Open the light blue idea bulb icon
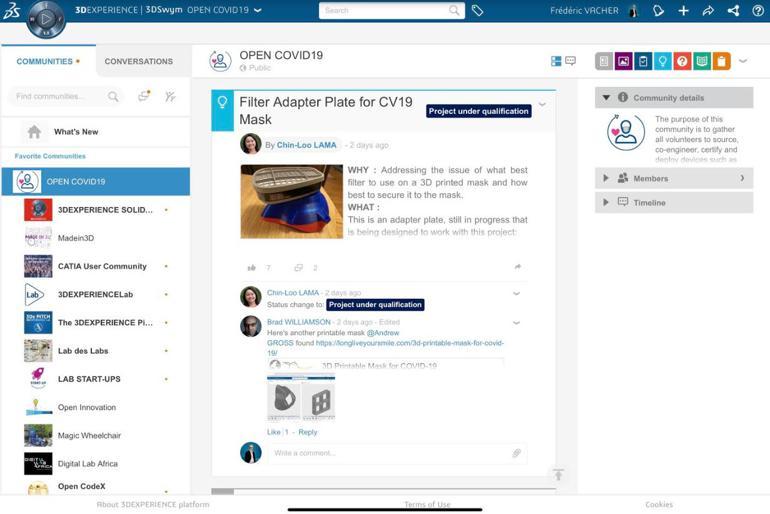The image size is (770, 514). click(663, 61)
